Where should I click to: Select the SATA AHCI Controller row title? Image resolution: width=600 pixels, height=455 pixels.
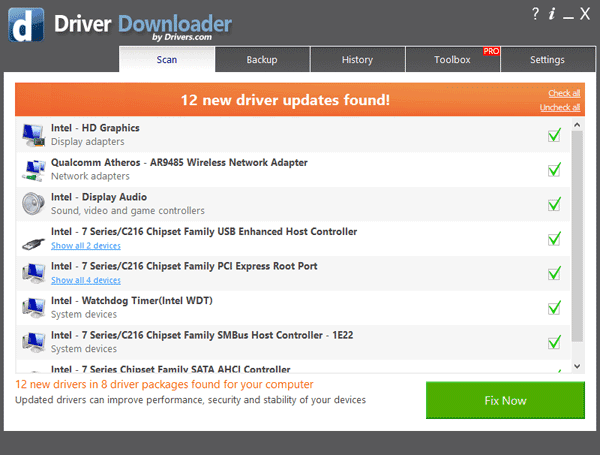tap(171, 369)
